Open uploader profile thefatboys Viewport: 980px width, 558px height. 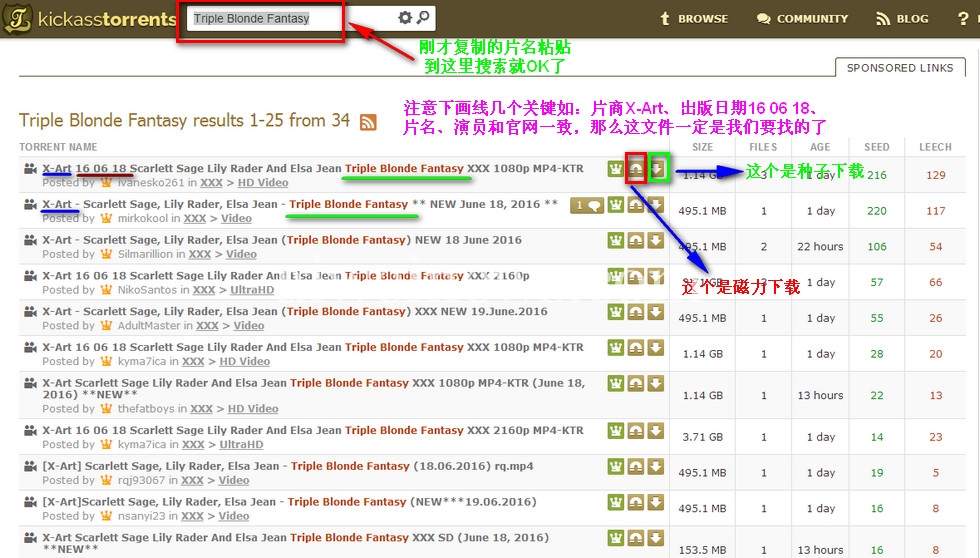point(146,408)
